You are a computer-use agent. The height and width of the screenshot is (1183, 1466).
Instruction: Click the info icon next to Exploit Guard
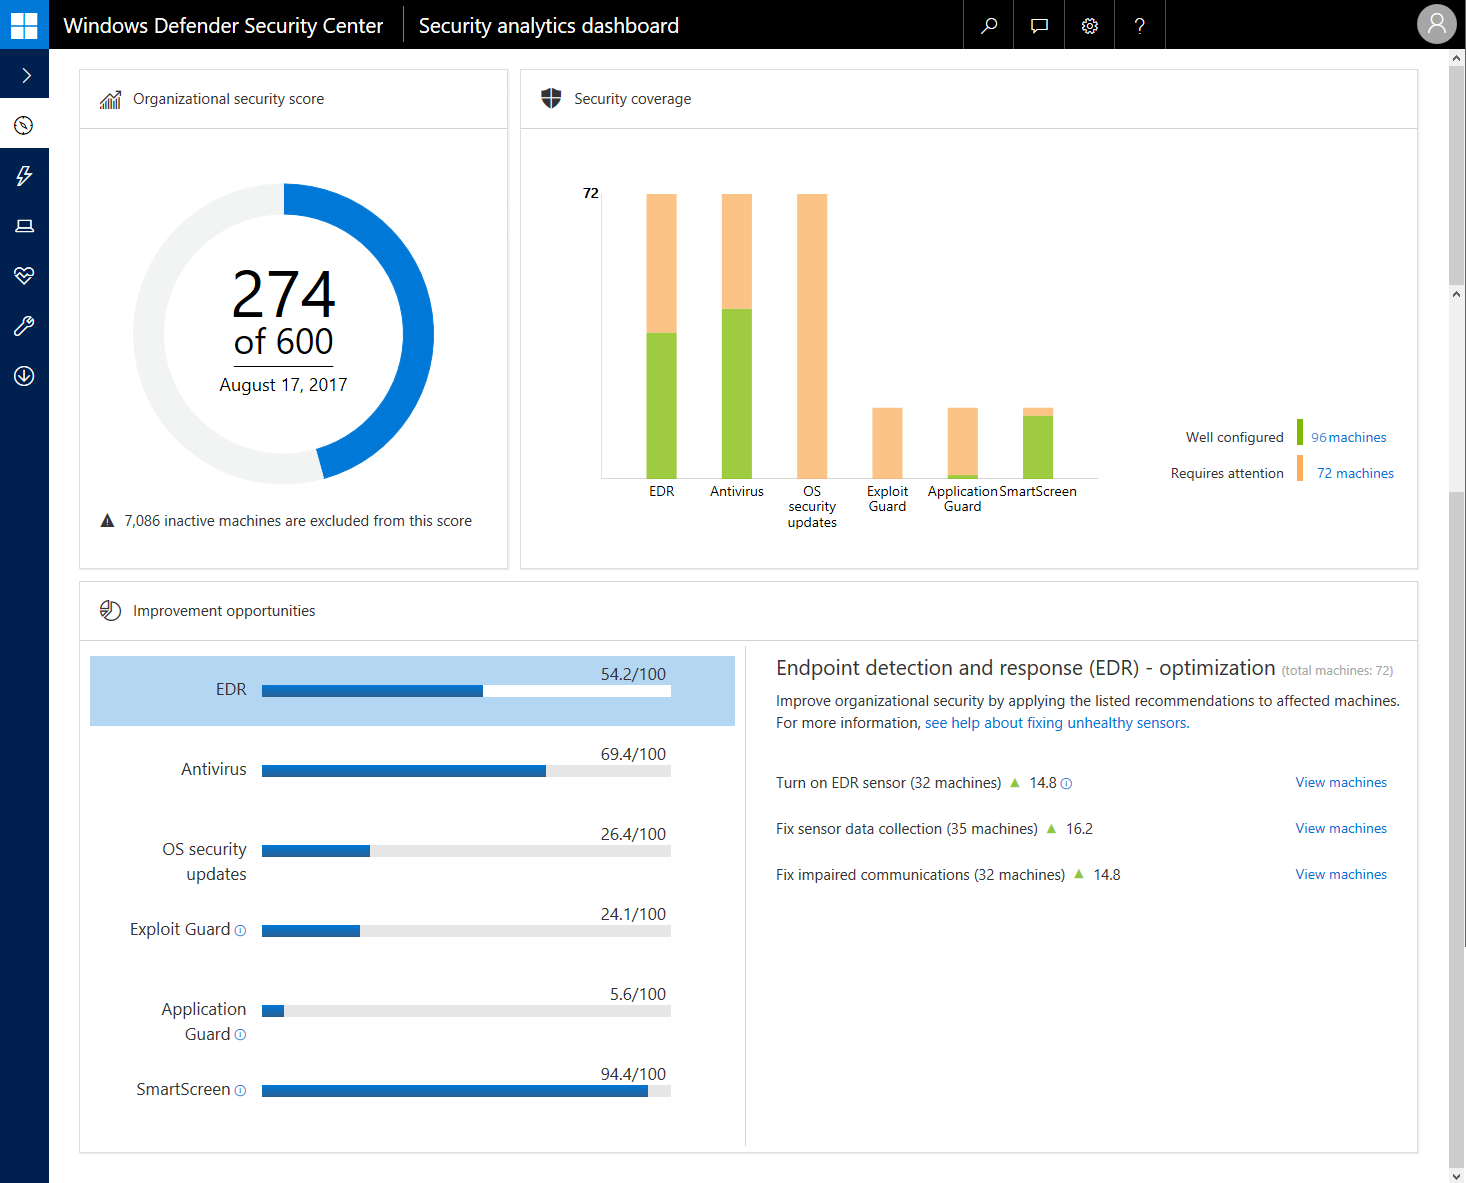click(x=240, y=930)
